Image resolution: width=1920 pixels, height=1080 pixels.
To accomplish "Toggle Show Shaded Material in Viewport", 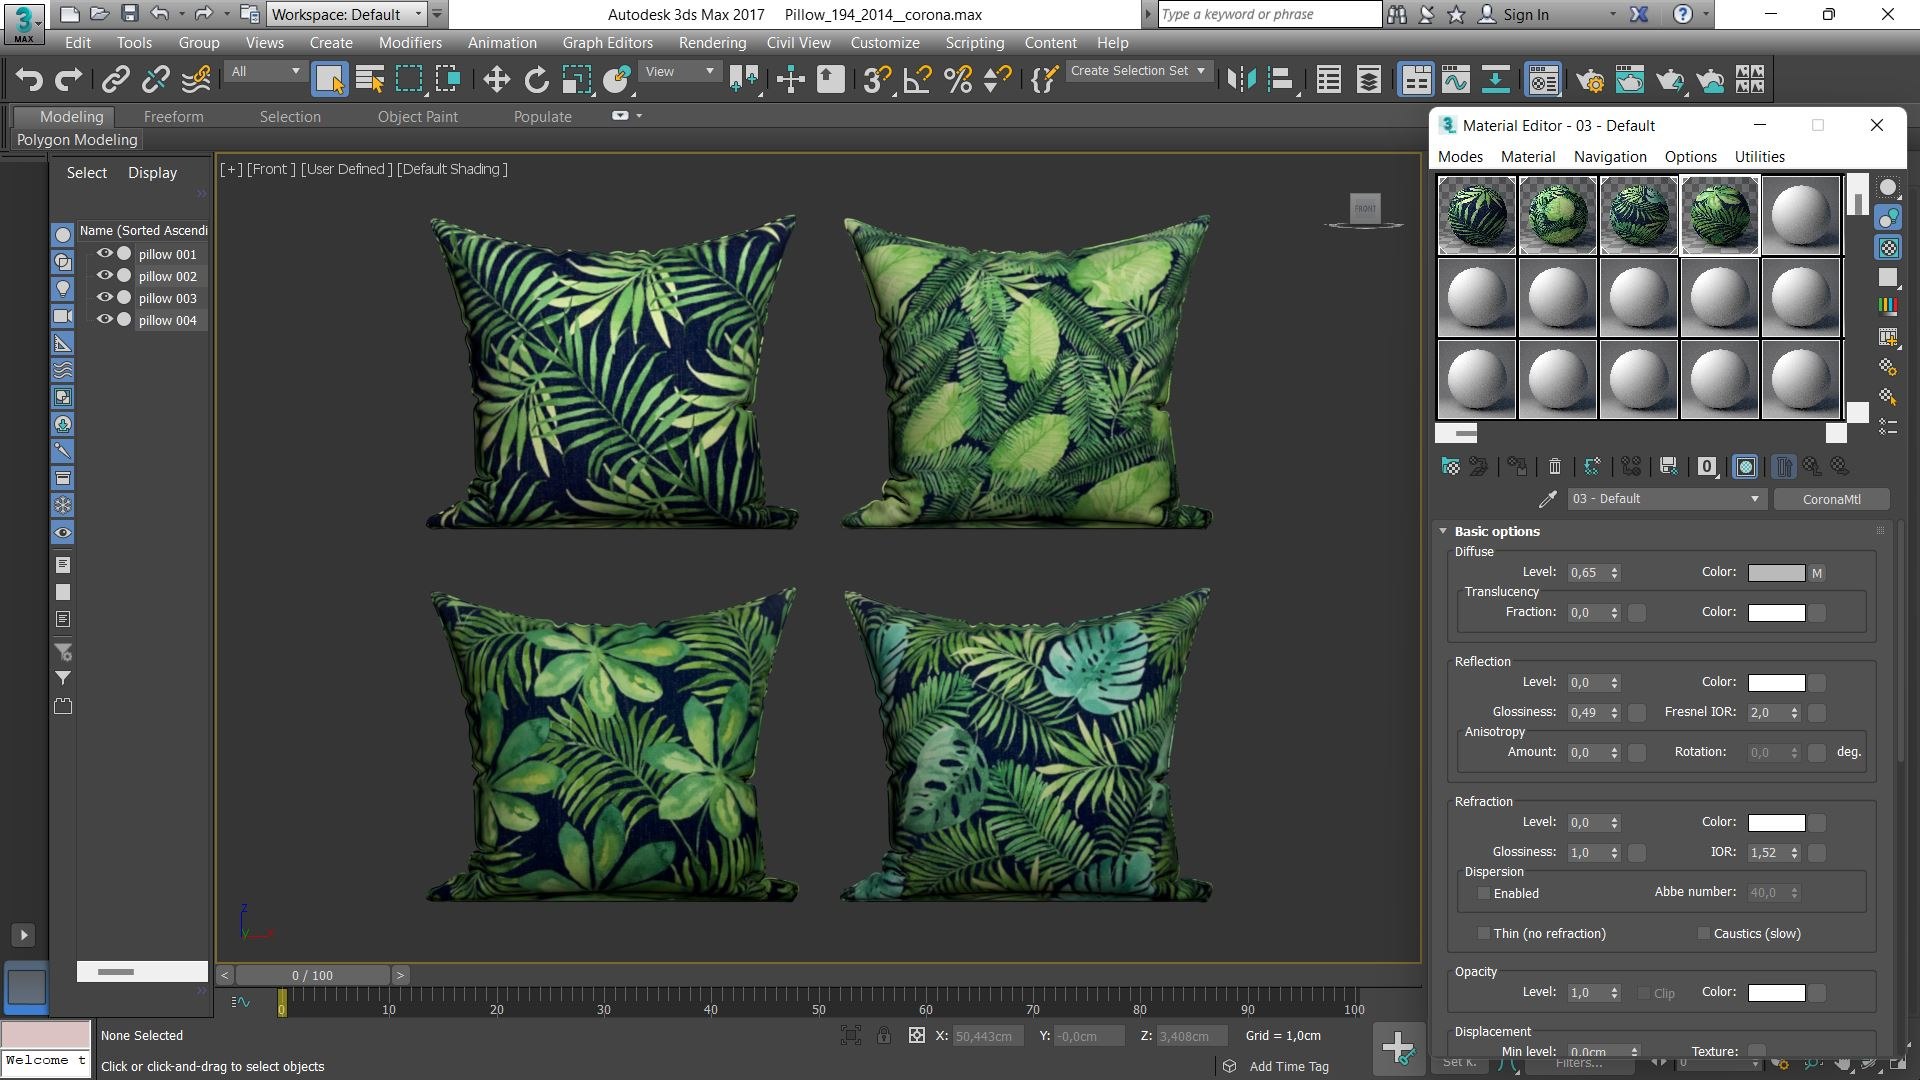I will coord(1745,466).
